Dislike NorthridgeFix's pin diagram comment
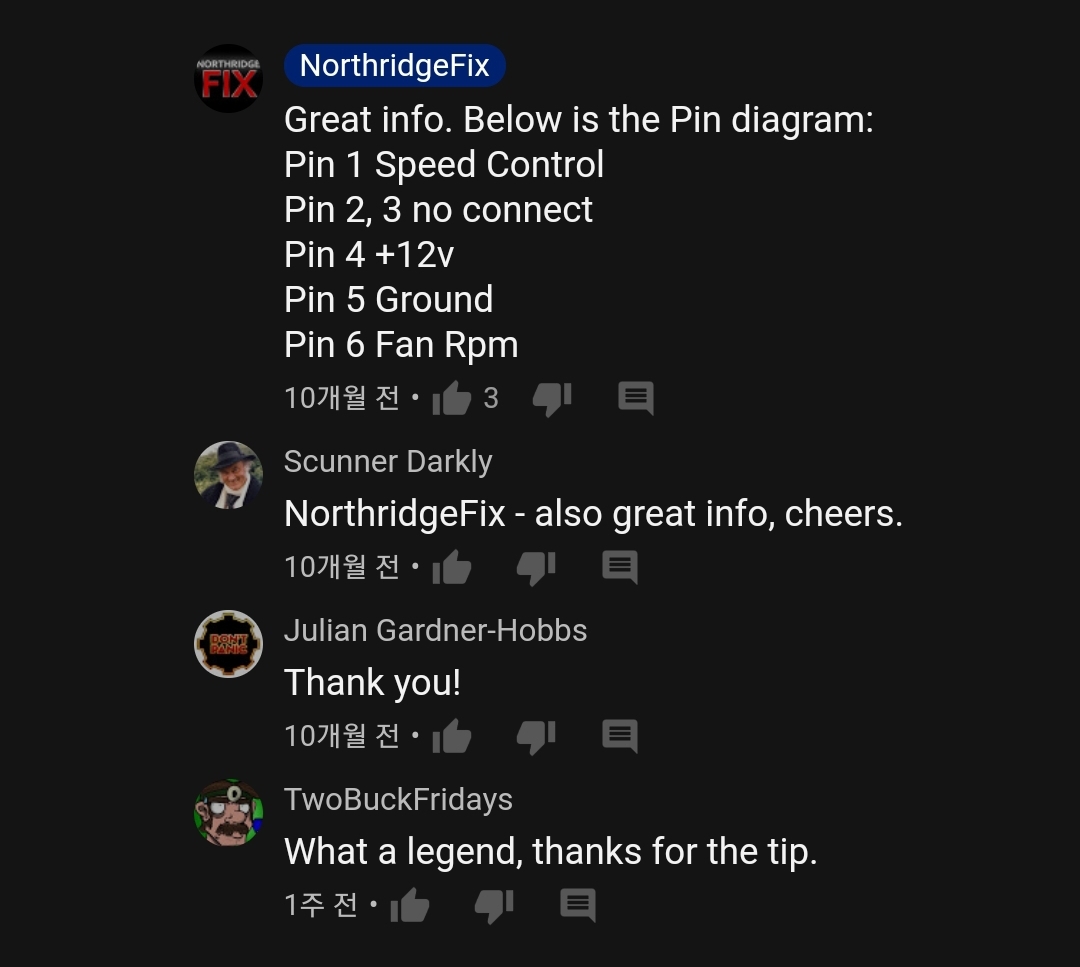Image resolution: width=1080 pixels, height=967 pixels. (552, 399)
